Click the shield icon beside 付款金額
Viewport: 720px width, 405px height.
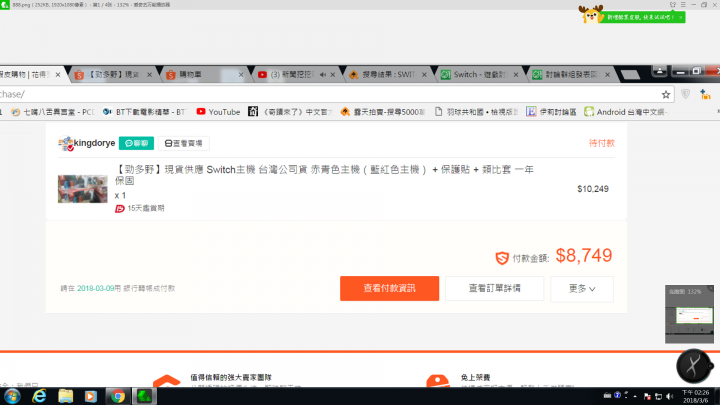pyautogui.click(x=502, y=258)
